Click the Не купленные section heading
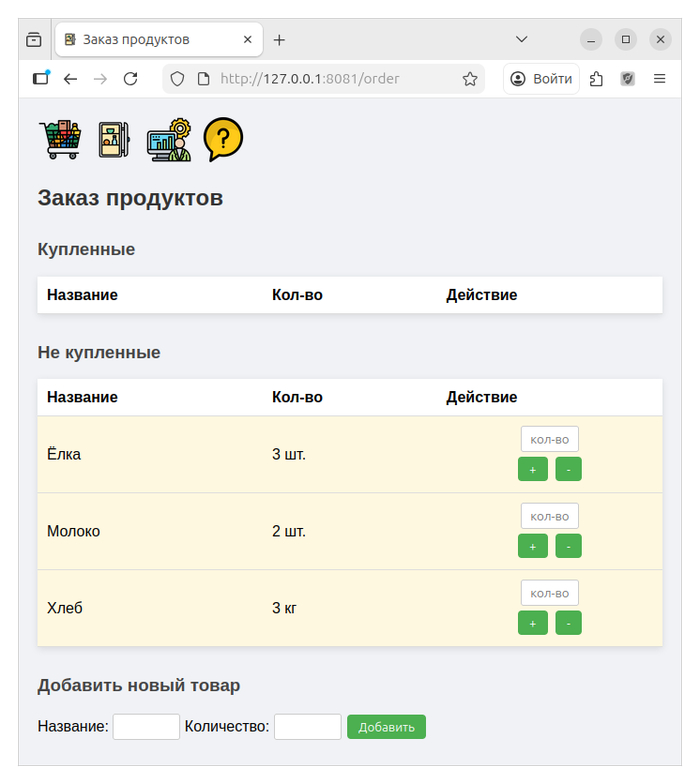The width and height of the screenshot is (700, 784). tap(99, 352)
